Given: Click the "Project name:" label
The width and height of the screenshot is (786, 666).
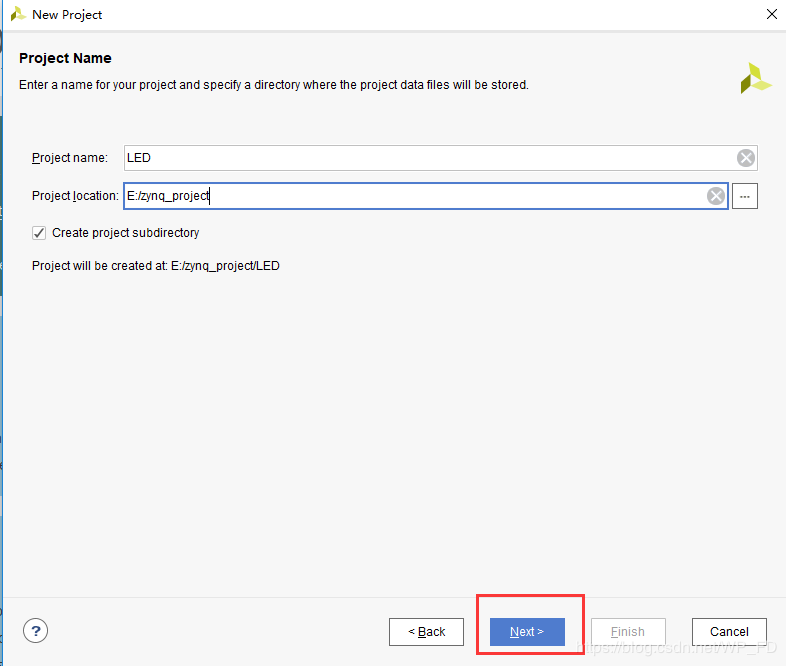Looking at the screenshot, I should tap(70, 158).
